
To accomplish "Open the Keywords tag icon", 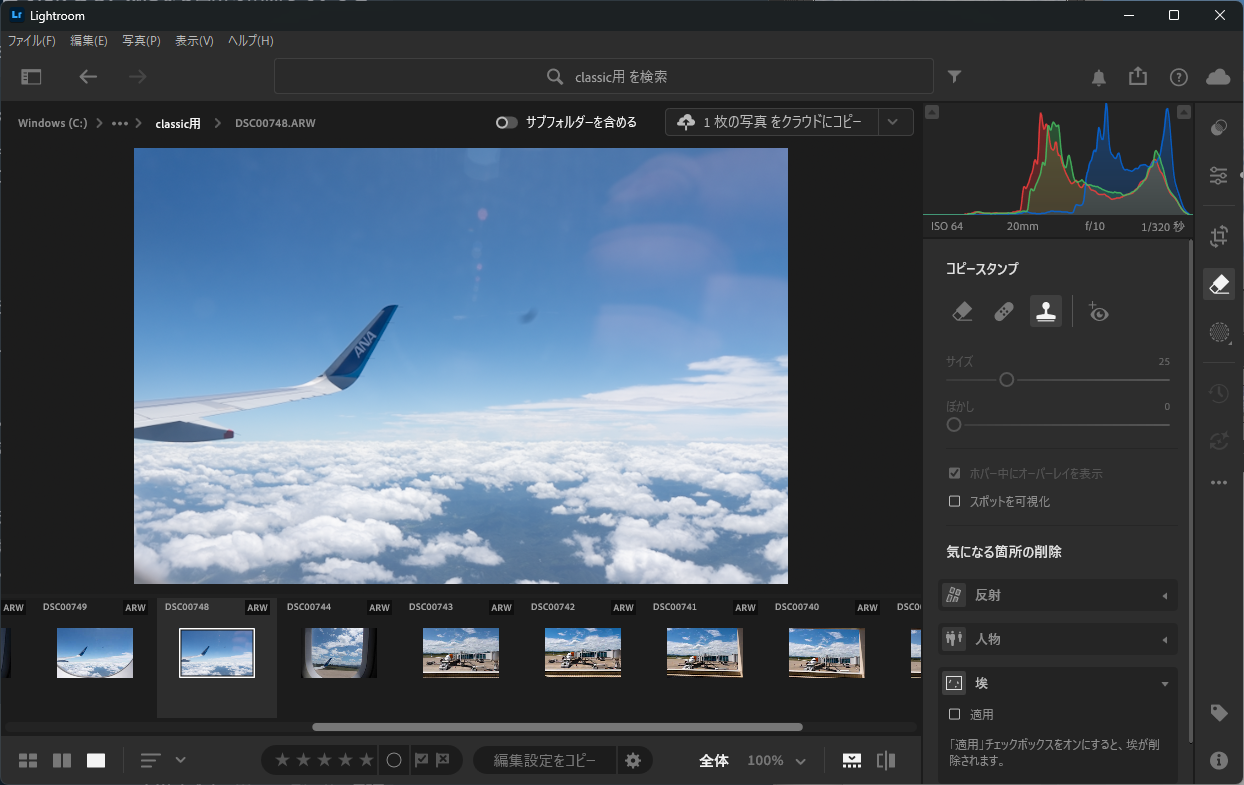I will pyautogui.click(x=1218, y=713).
